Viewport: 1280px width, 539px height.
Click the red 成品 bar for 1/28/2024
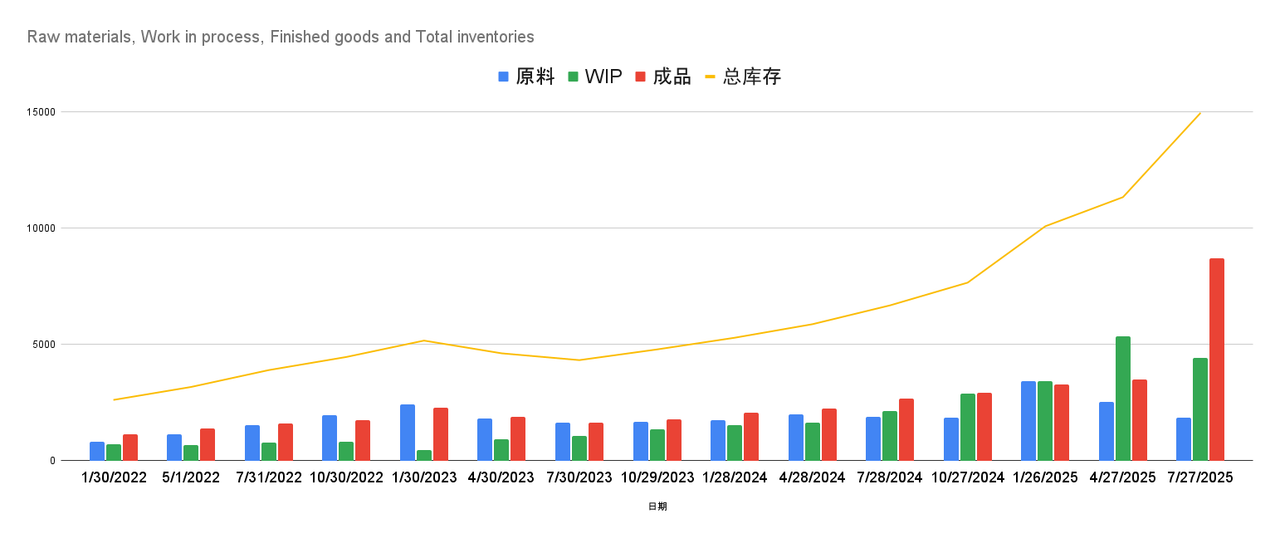pos(751,437)
